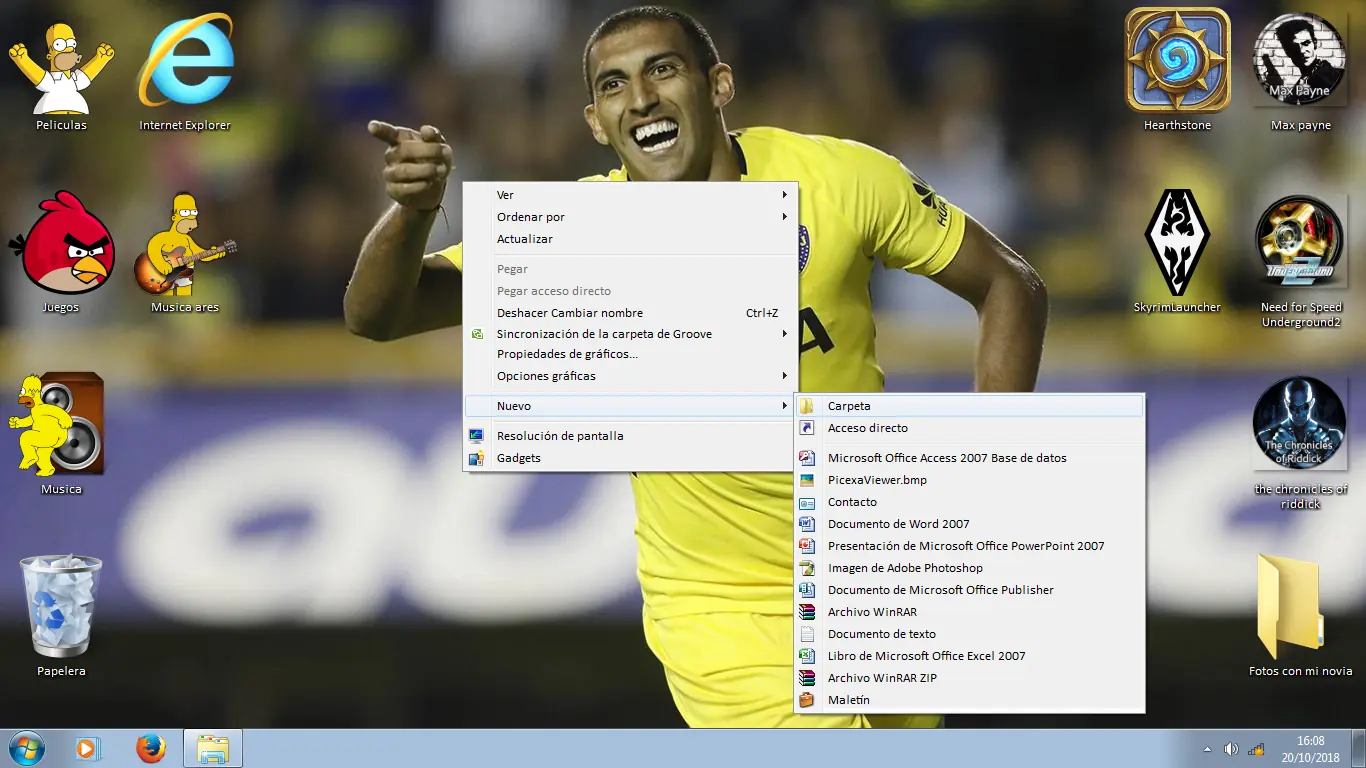Create new Libro de Excel 2007

coord(969,656)
